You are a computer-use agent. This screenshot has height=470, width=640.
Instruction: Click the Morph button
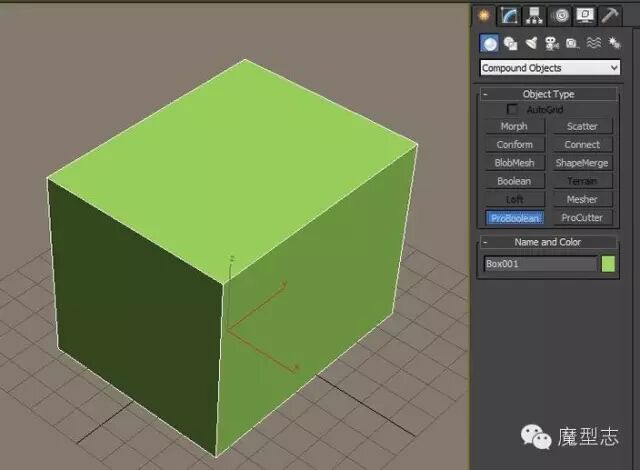pyautogui.click(x=514, y=126)
